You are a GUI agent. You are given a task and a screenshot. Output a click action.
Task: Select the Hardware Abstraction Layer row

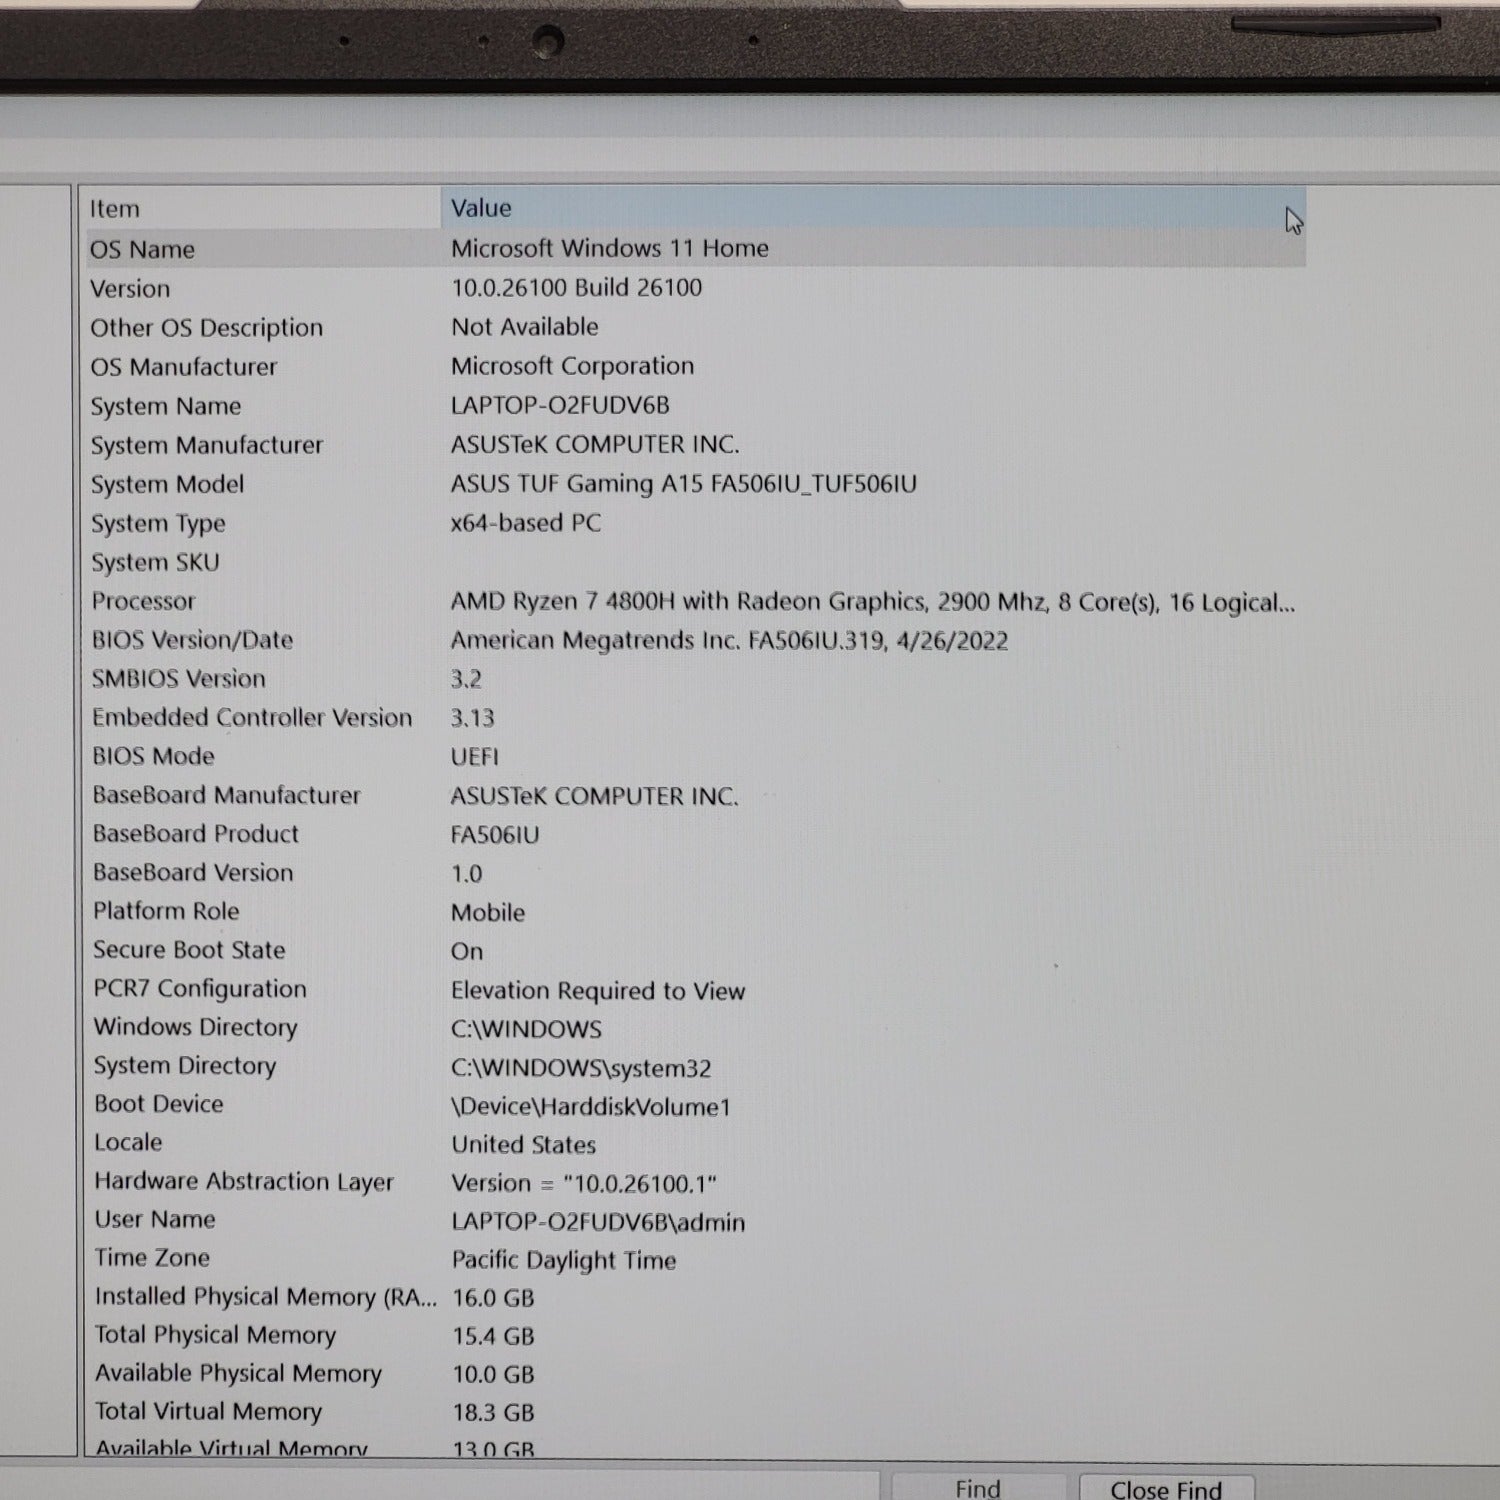(244, 1182)
